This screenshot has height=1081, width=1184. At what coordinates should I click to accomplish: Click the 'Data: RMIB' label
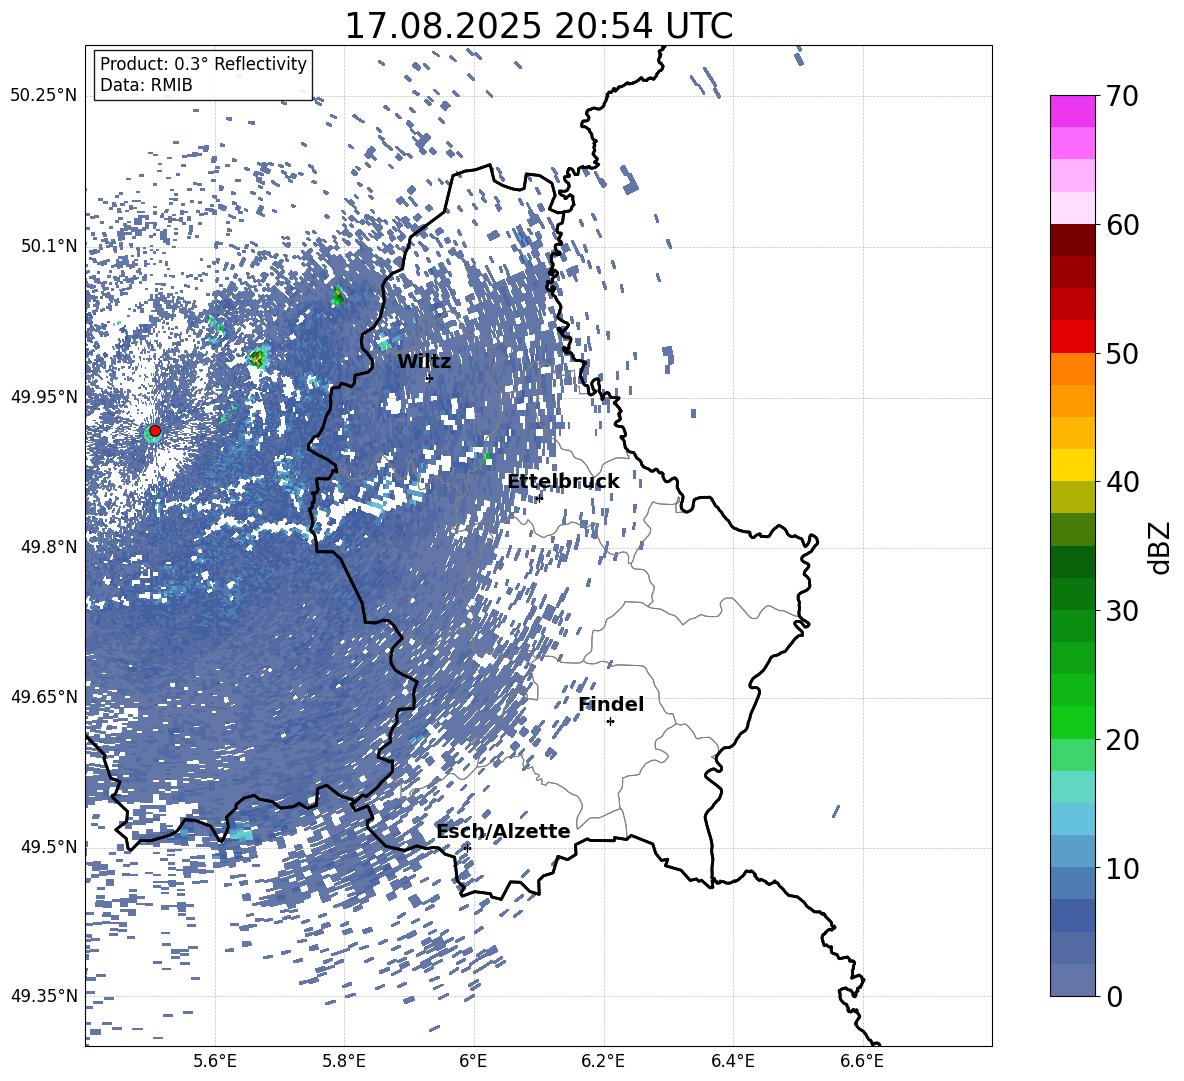click(x=146, y=85)
